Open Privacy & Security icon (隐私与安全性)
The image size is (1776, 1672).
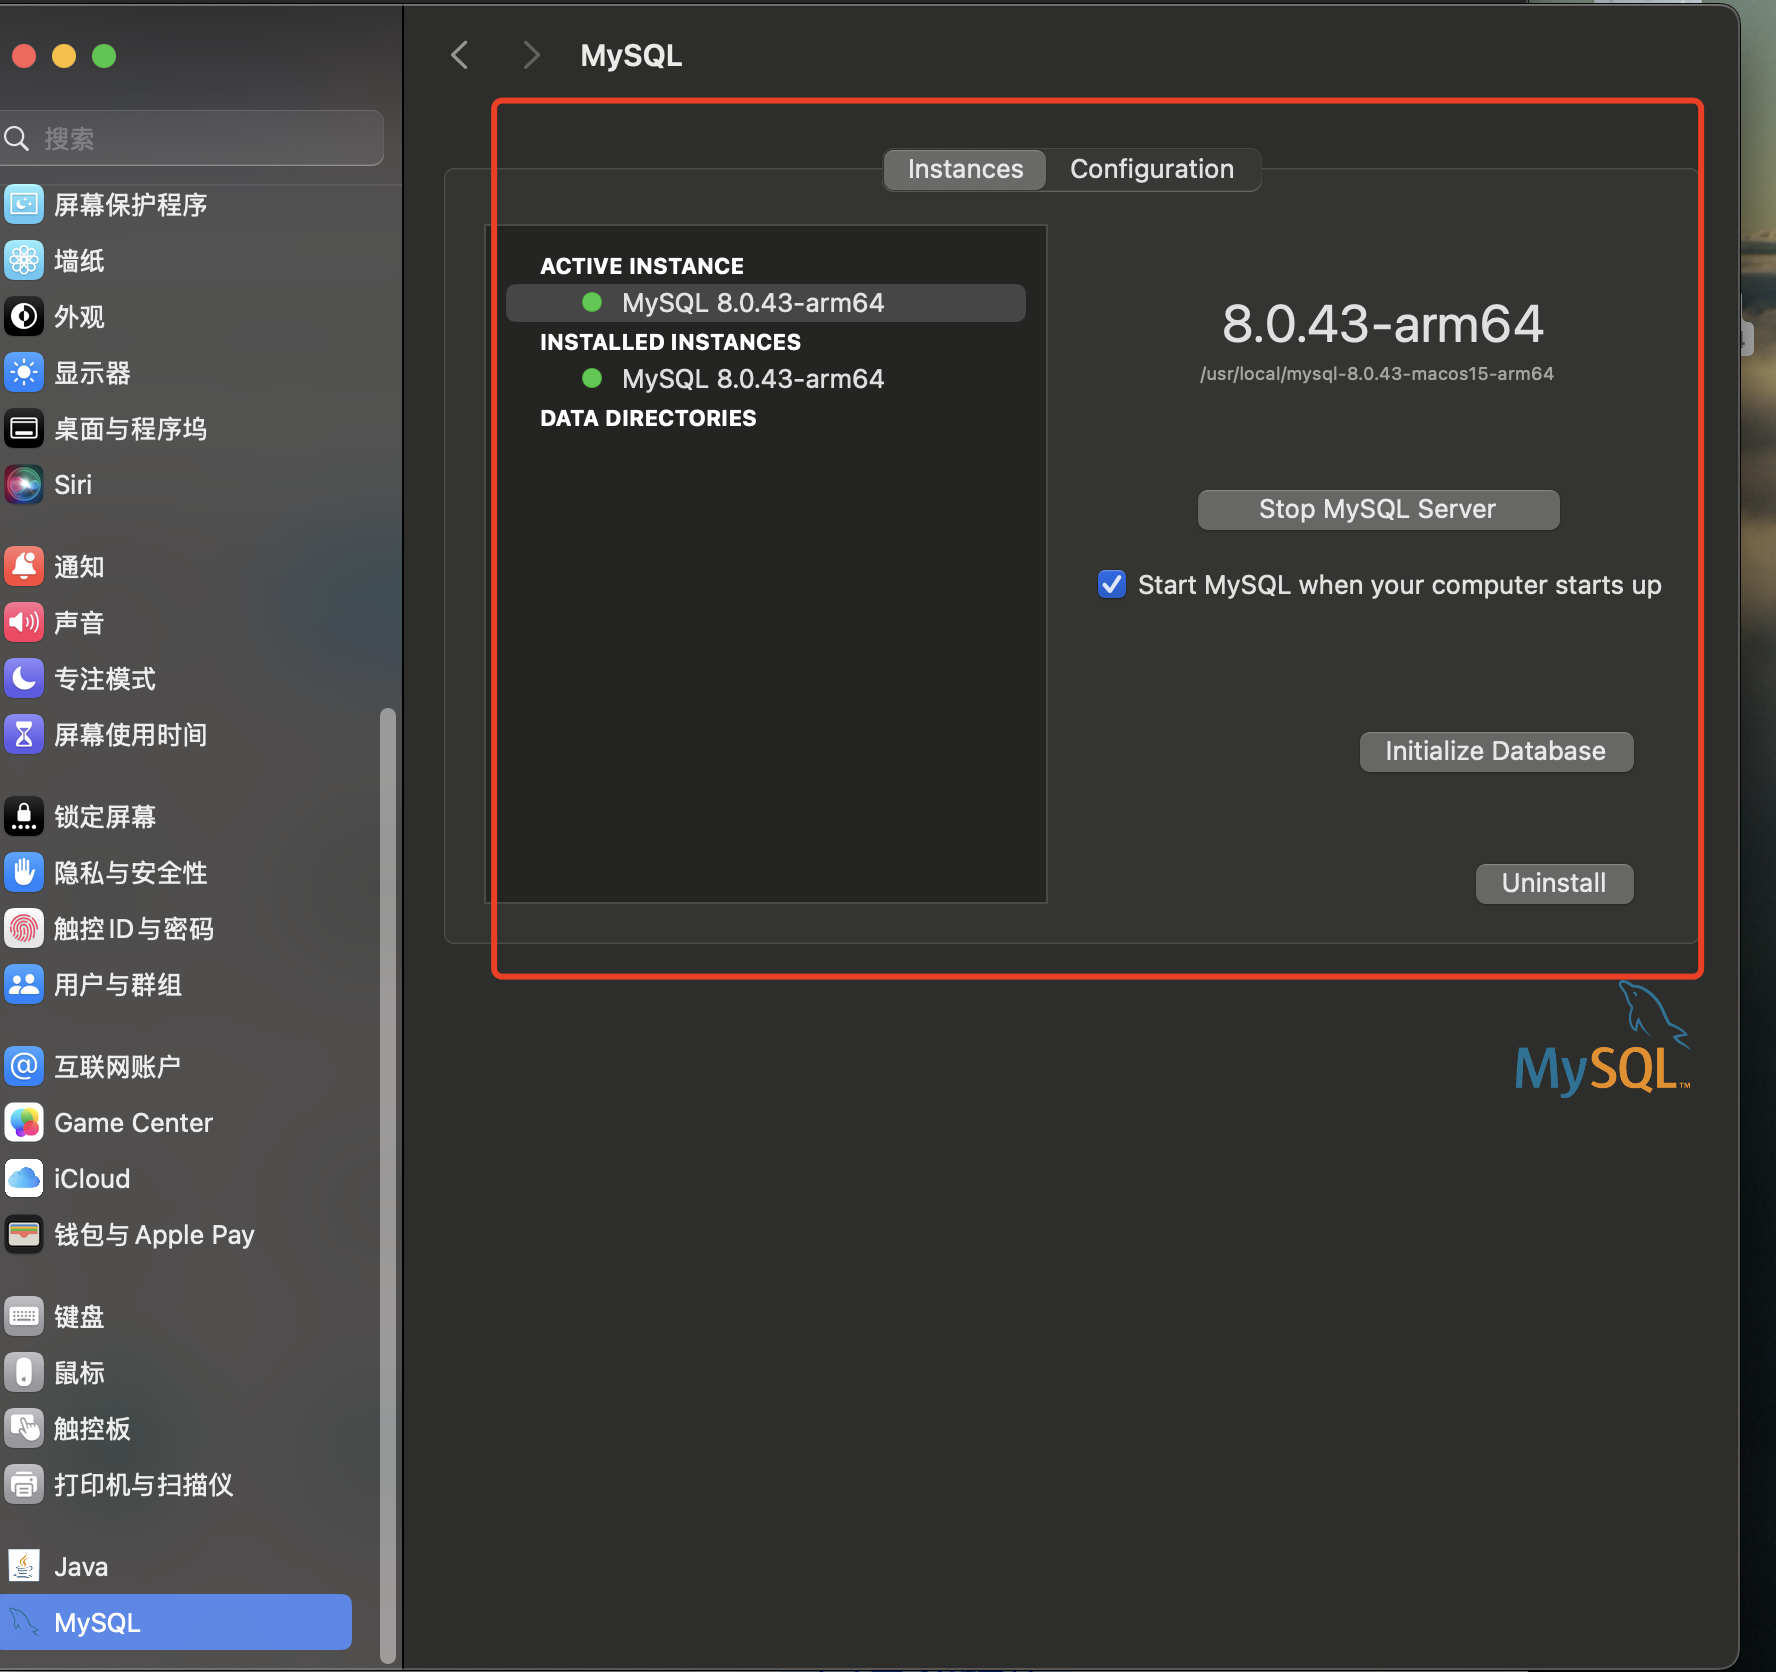tap(24, 873)
